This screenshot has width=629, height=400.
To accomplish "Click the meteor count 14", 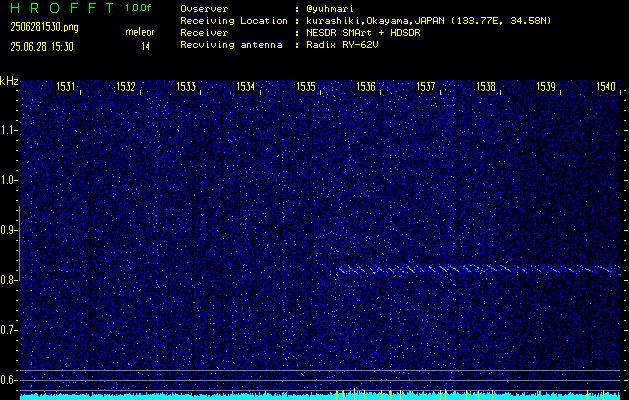I will 145,47.
